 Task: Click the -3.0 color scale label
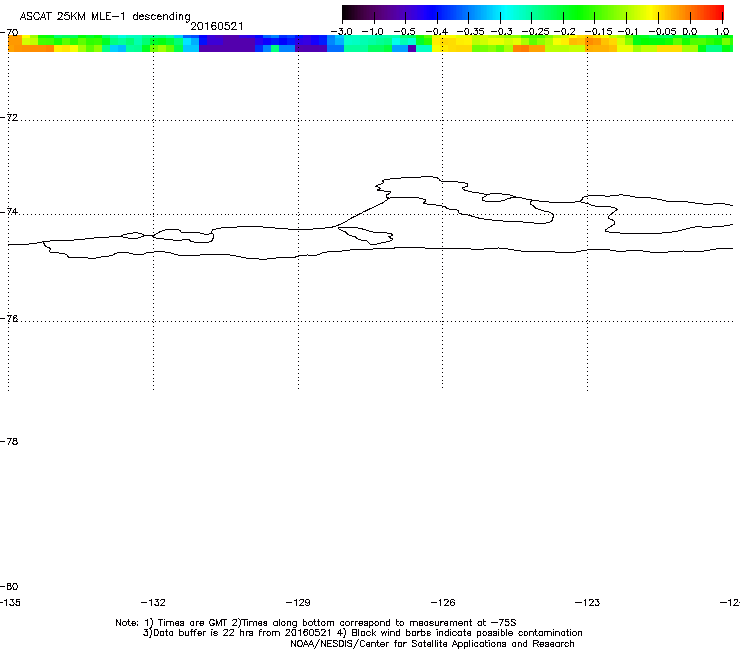click(x=341, y=31)
